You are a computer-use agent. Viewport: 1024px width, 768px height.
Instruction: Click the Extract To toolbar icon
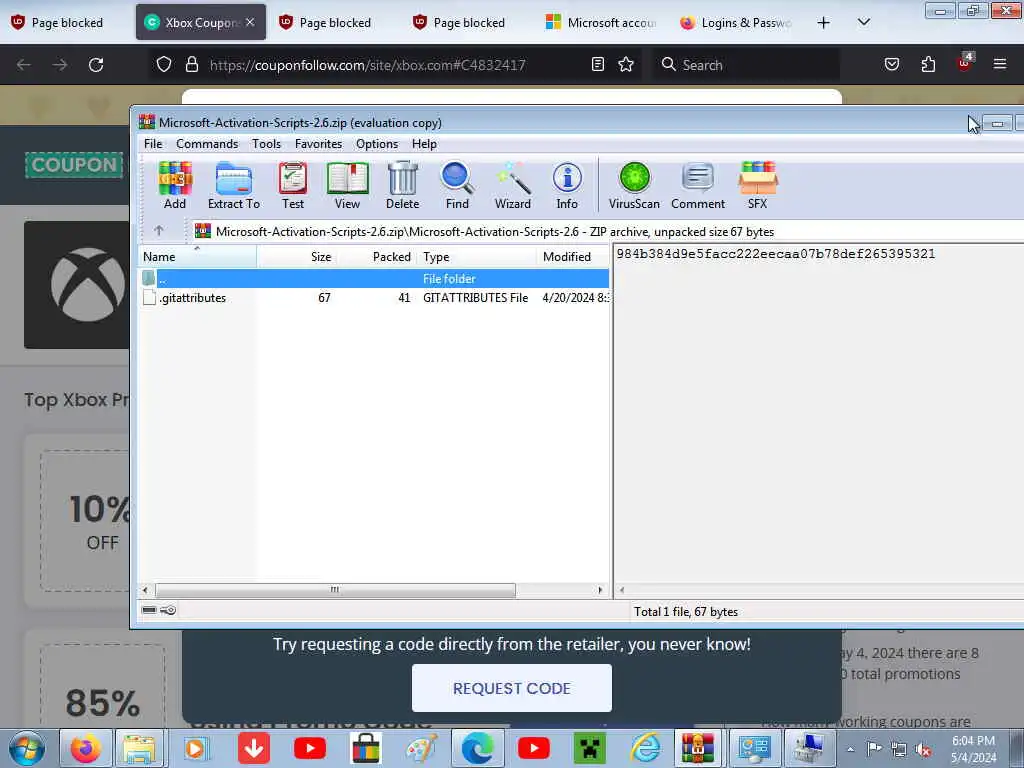(234, 185)
